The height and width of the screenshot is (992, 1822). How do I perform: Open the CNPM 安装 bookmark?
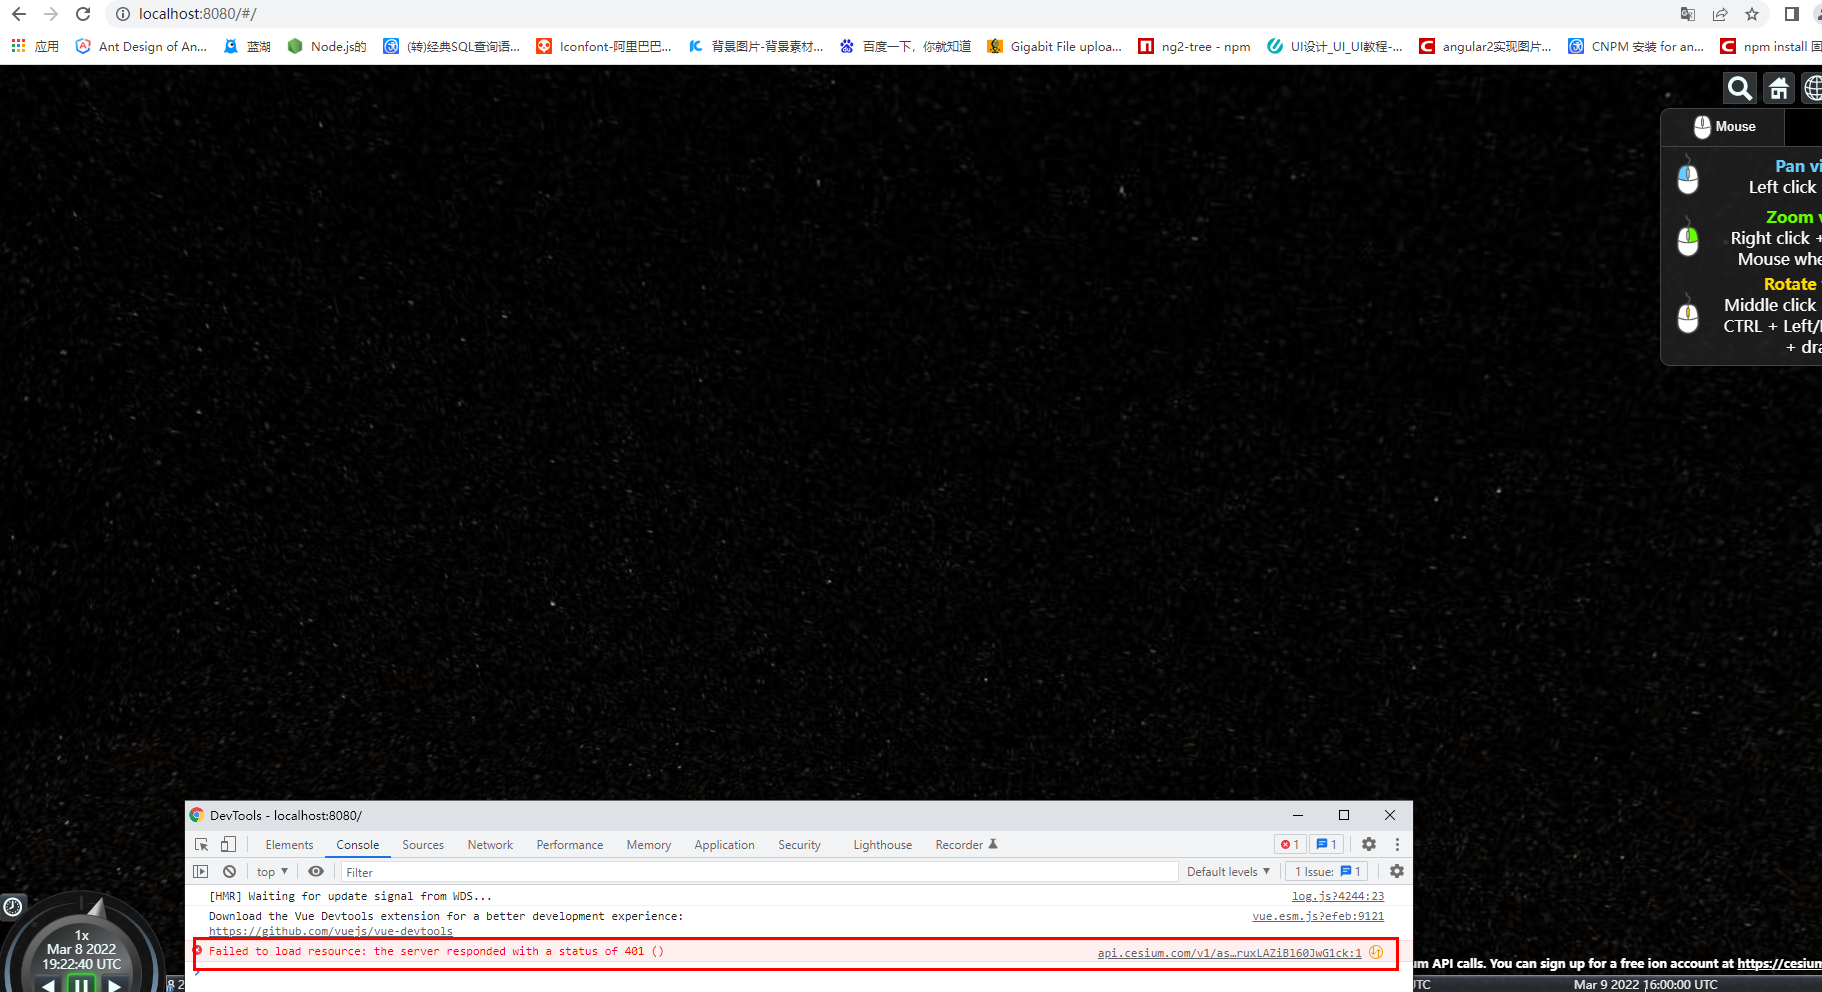pyautogui.click(x=1636, y=46)
